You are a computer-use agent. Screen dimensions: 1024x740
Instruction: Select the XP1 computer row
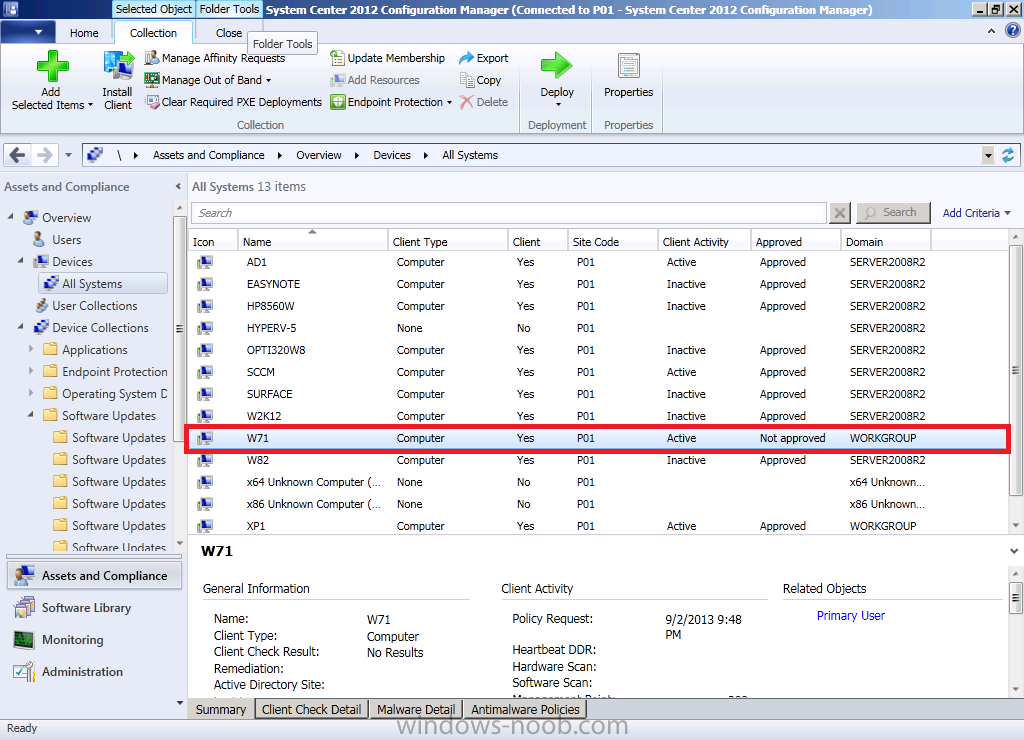(x=599, y=526)
